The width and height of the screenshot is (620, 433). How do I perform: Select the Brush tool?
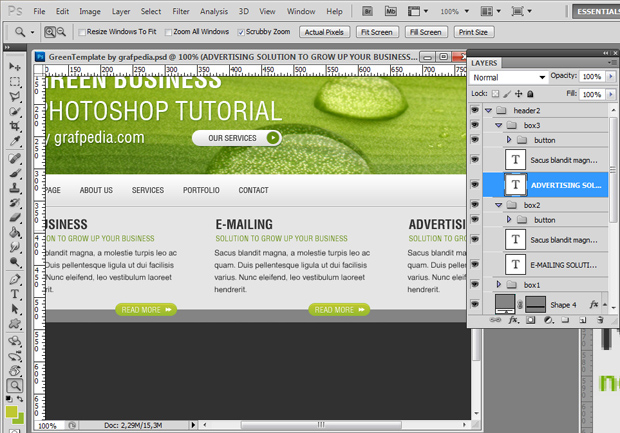click(x=15, y=173)
